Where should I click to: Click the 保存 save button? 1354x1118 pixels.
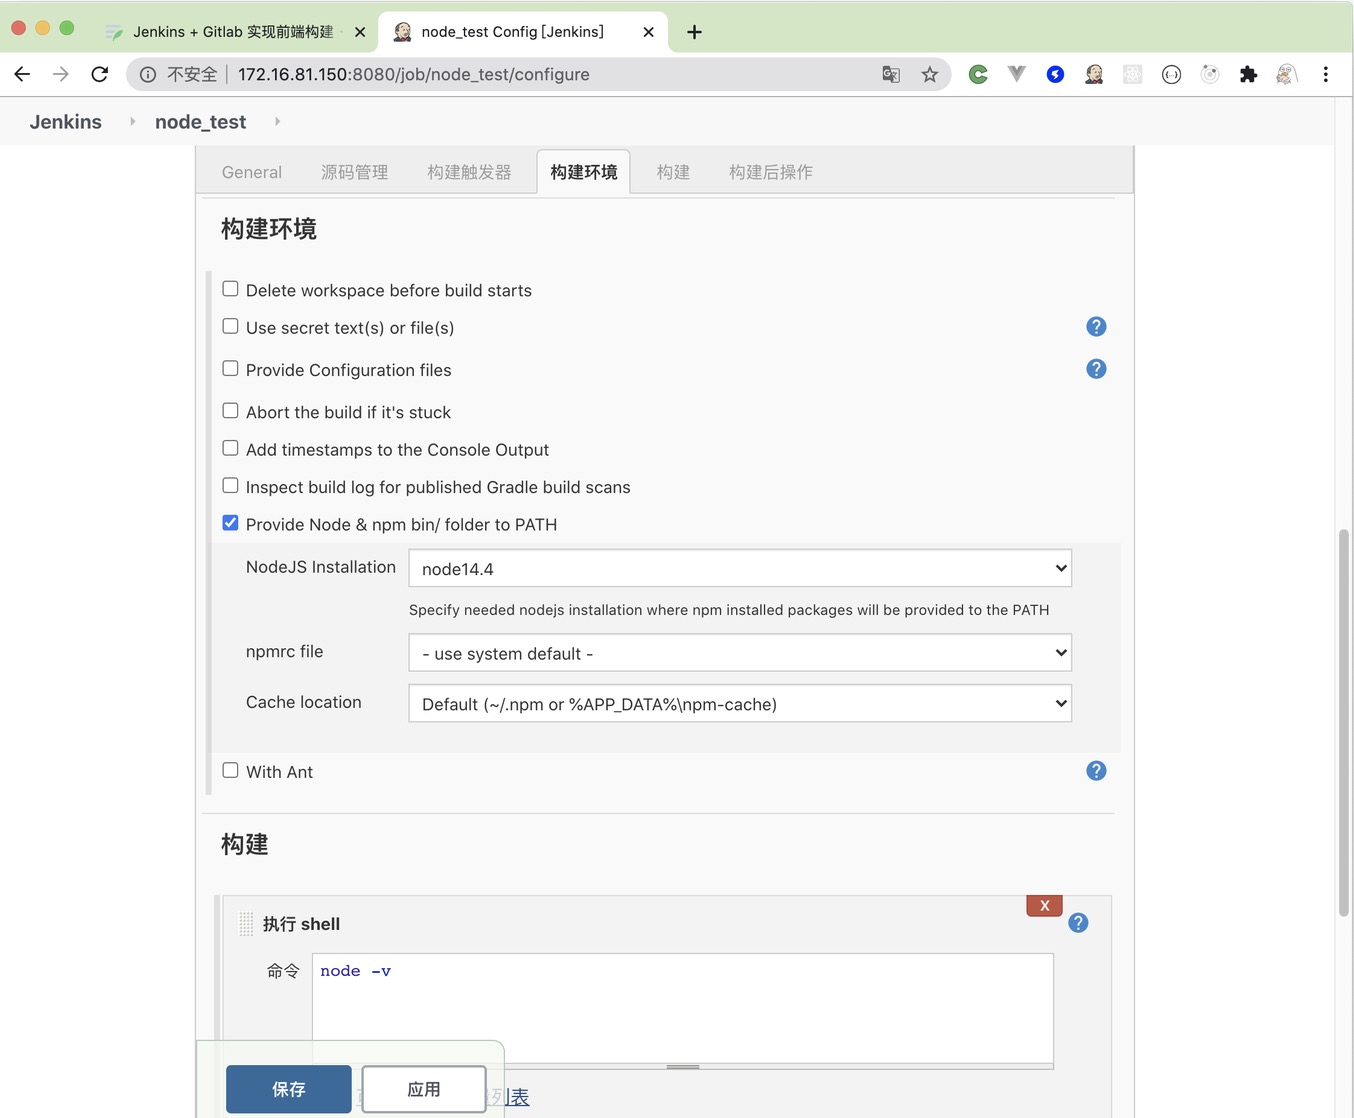(x=289, y=1089)
